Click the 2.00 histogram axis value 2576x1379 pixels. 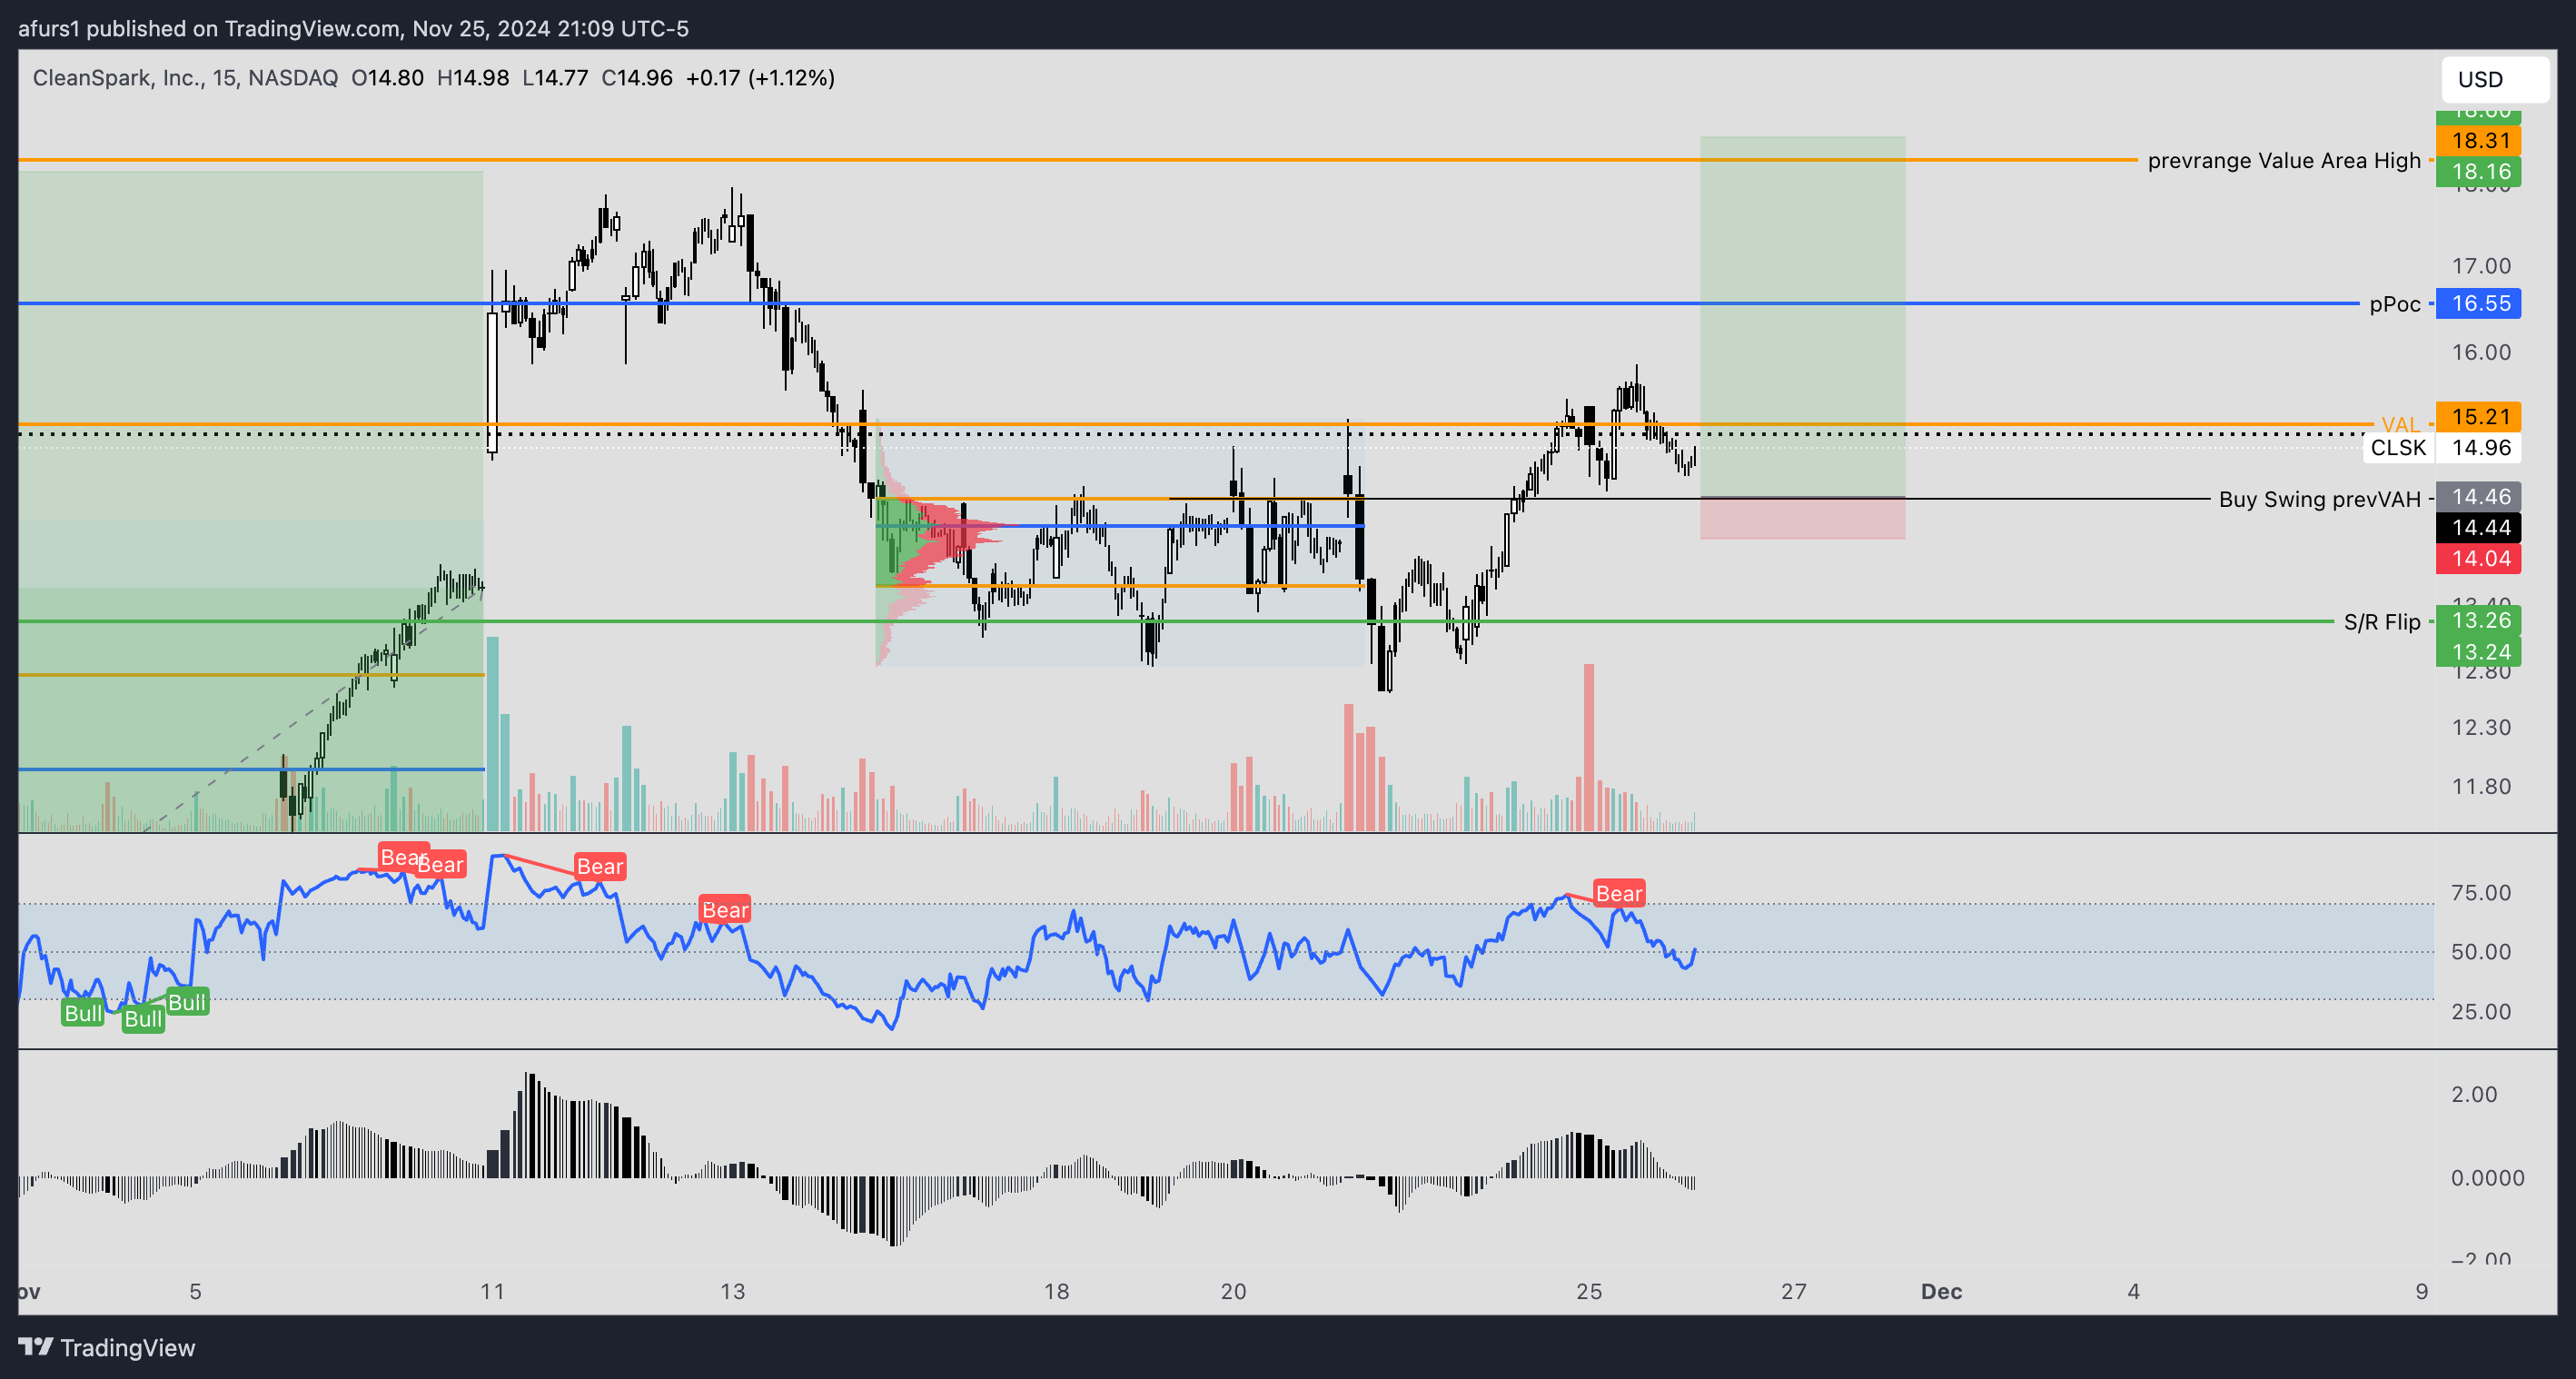tap(2474, 1094)
